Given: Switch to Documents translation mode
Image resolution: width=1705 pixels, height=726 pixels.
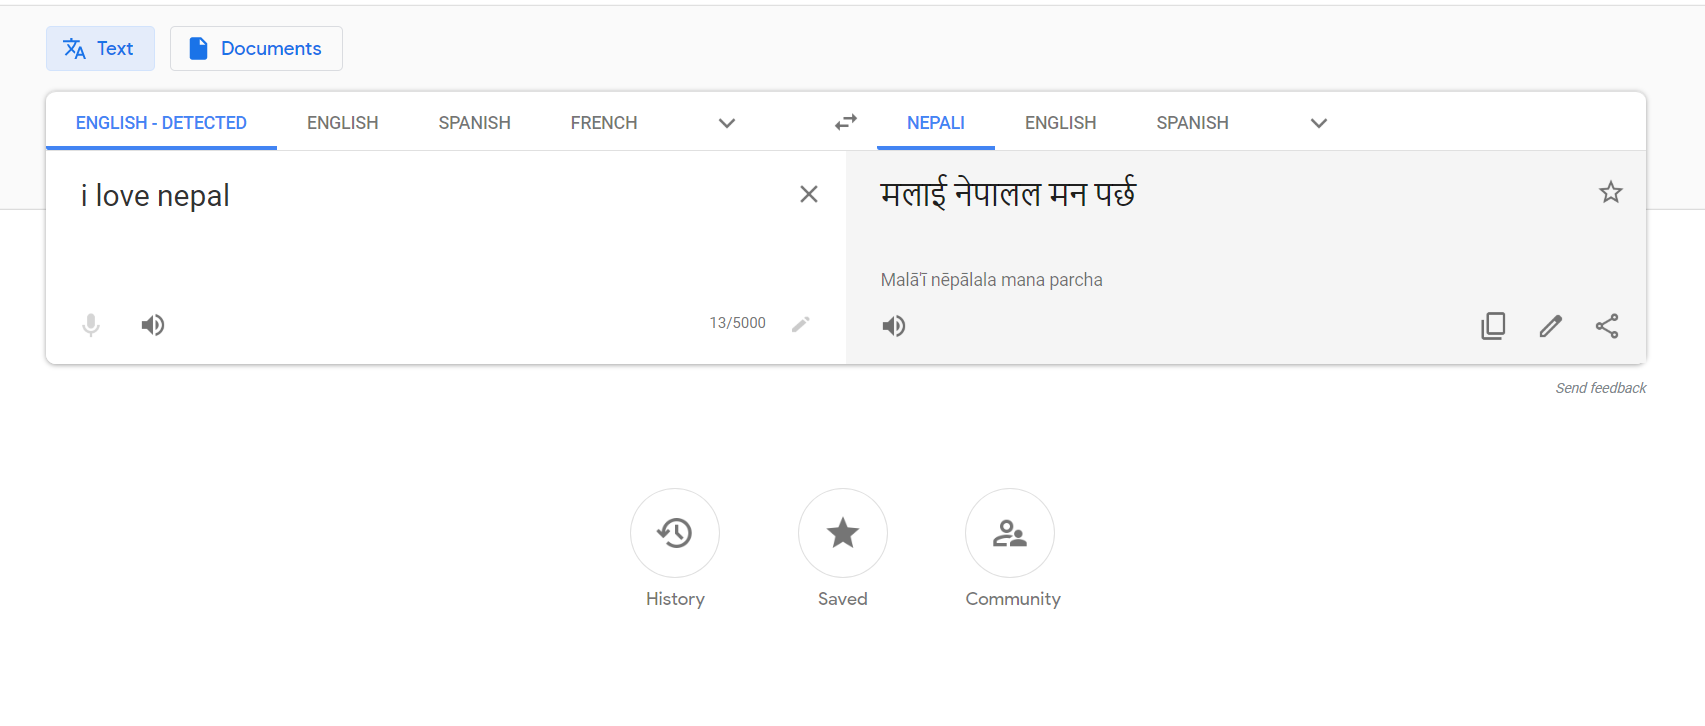Looking at the screenshot, I should point(256,48).
